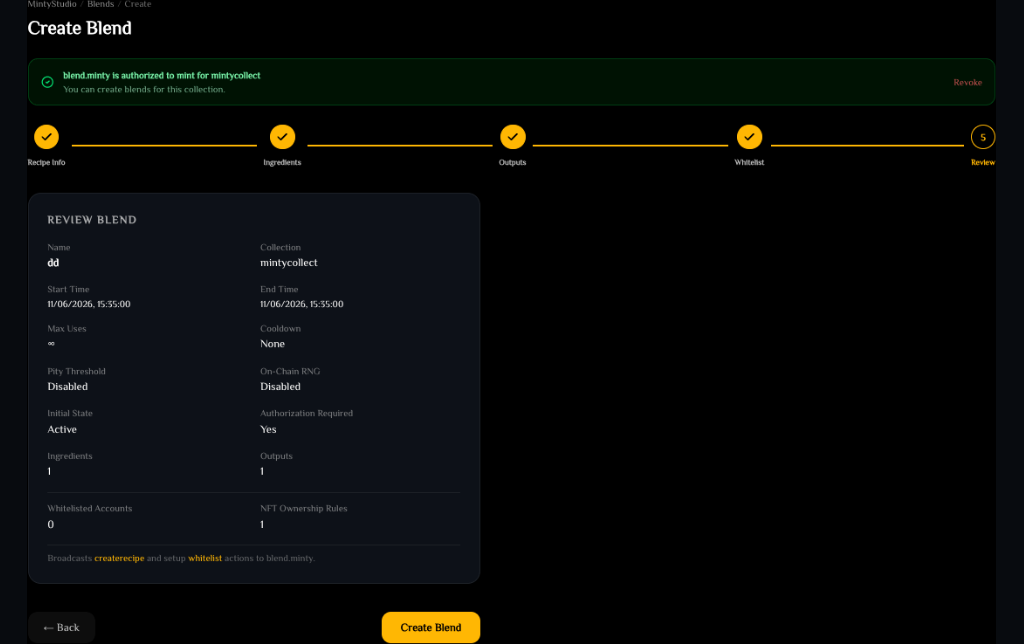Click the Whitelist step label

749,163
